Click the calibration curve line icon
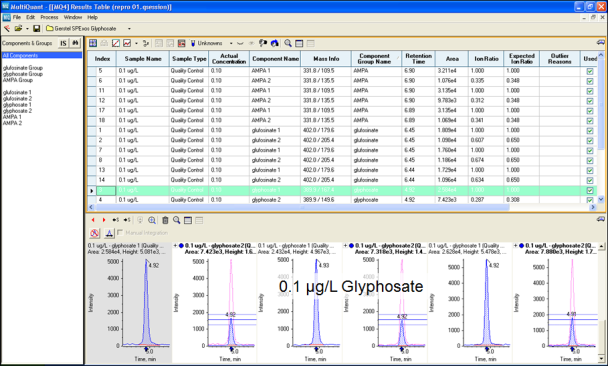Viewport: 608px width, 366px height. [116, 43]
